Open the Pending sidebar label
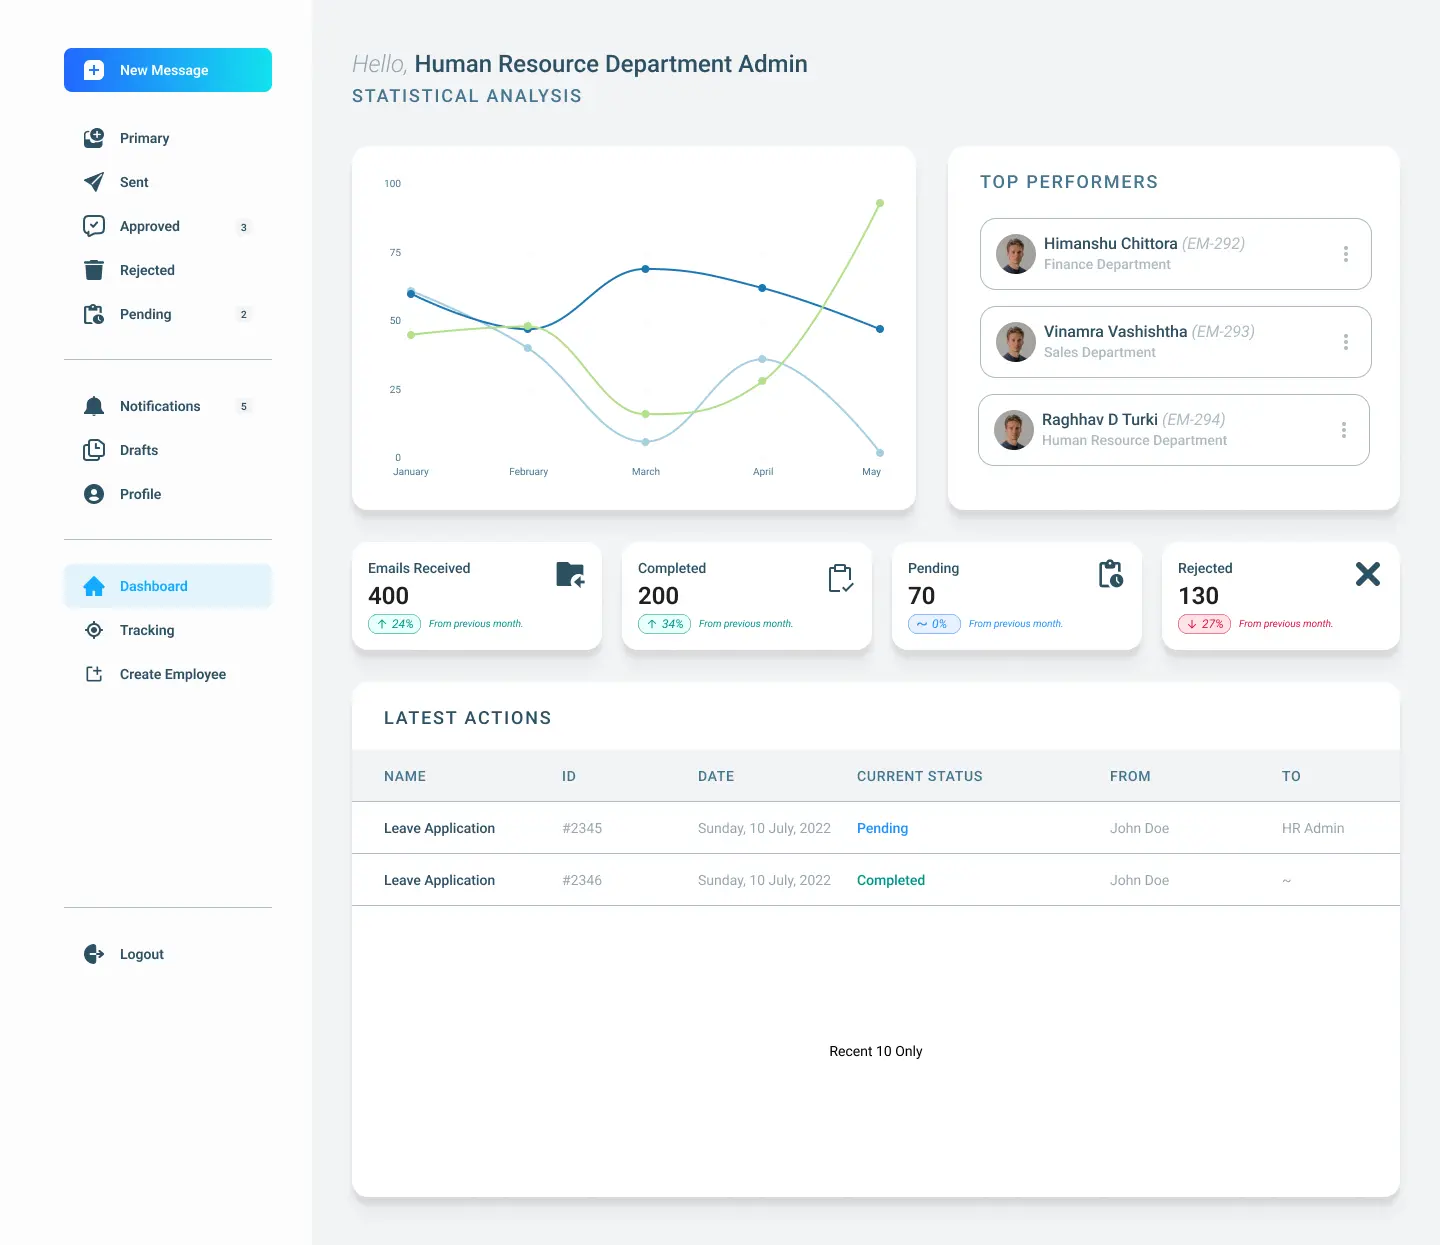The width and height of the screenshot is (1440, 1245). 145,314
